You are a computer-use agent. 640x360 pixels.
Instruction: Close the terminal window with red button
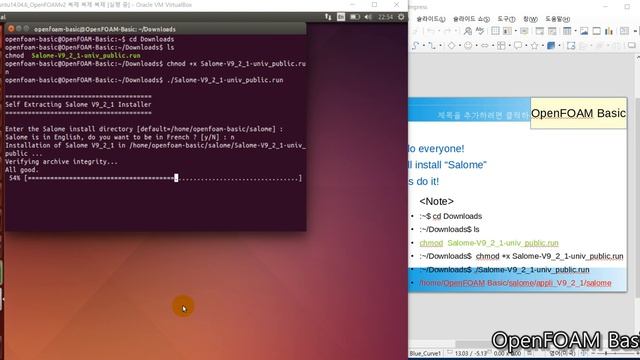tap(11, 29)
